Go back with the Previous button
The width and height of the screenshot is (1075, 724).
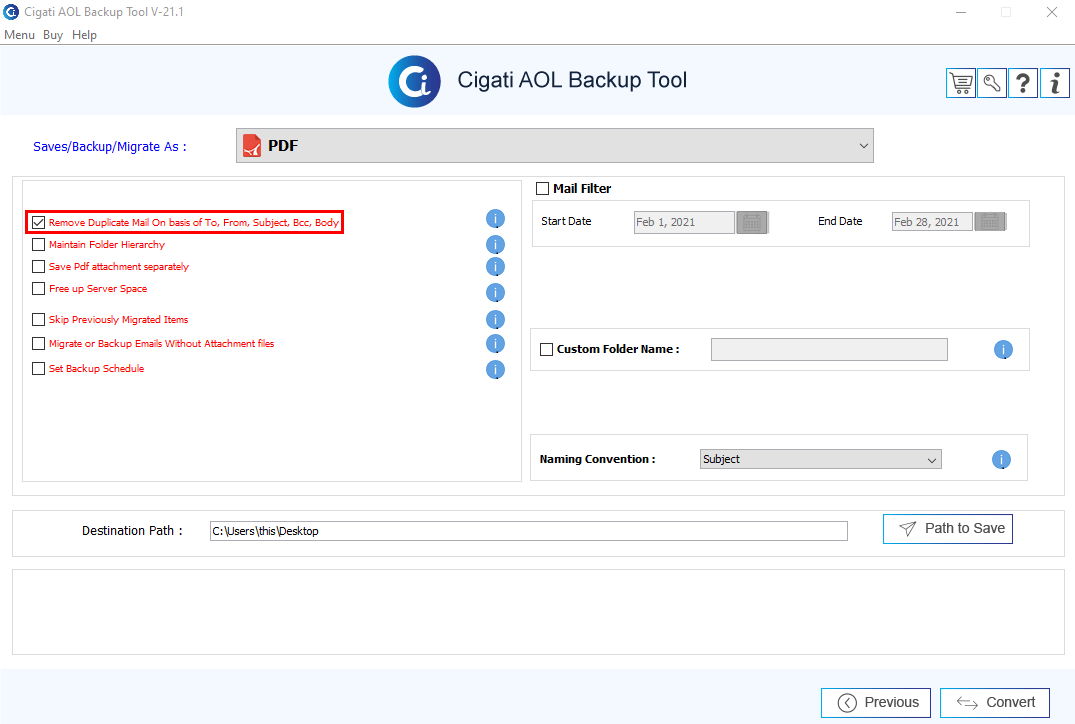875,703
